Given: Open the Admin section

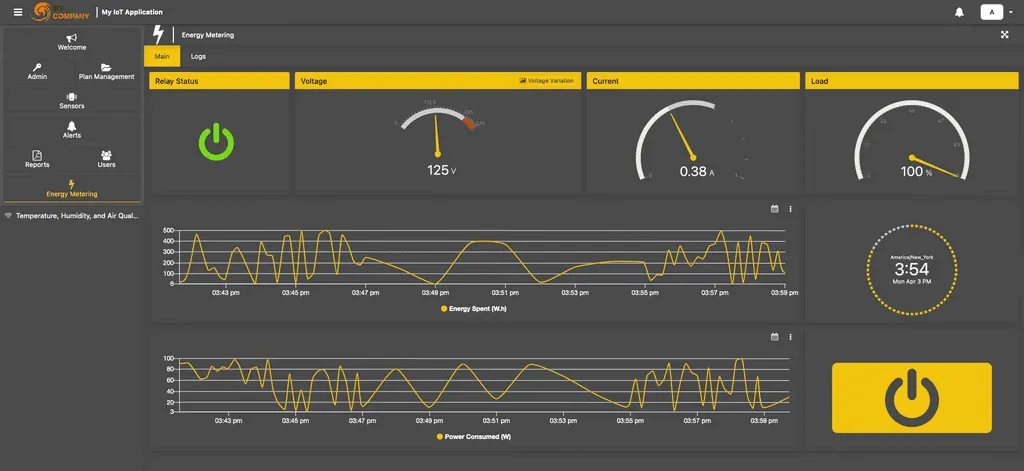Looking at the screenshot, I should [37, 71].
